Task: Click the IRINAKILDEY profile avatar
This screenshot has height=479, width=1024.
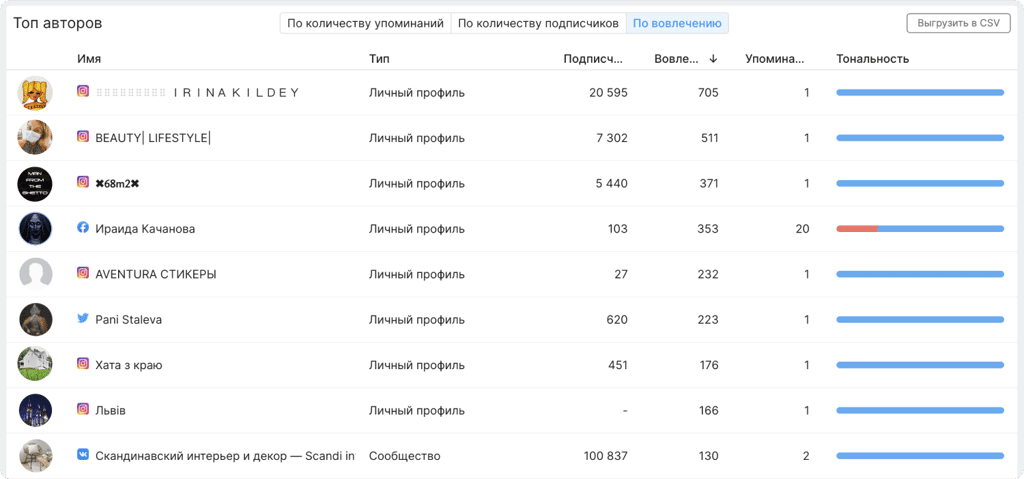Action: [x=35, y=93]
